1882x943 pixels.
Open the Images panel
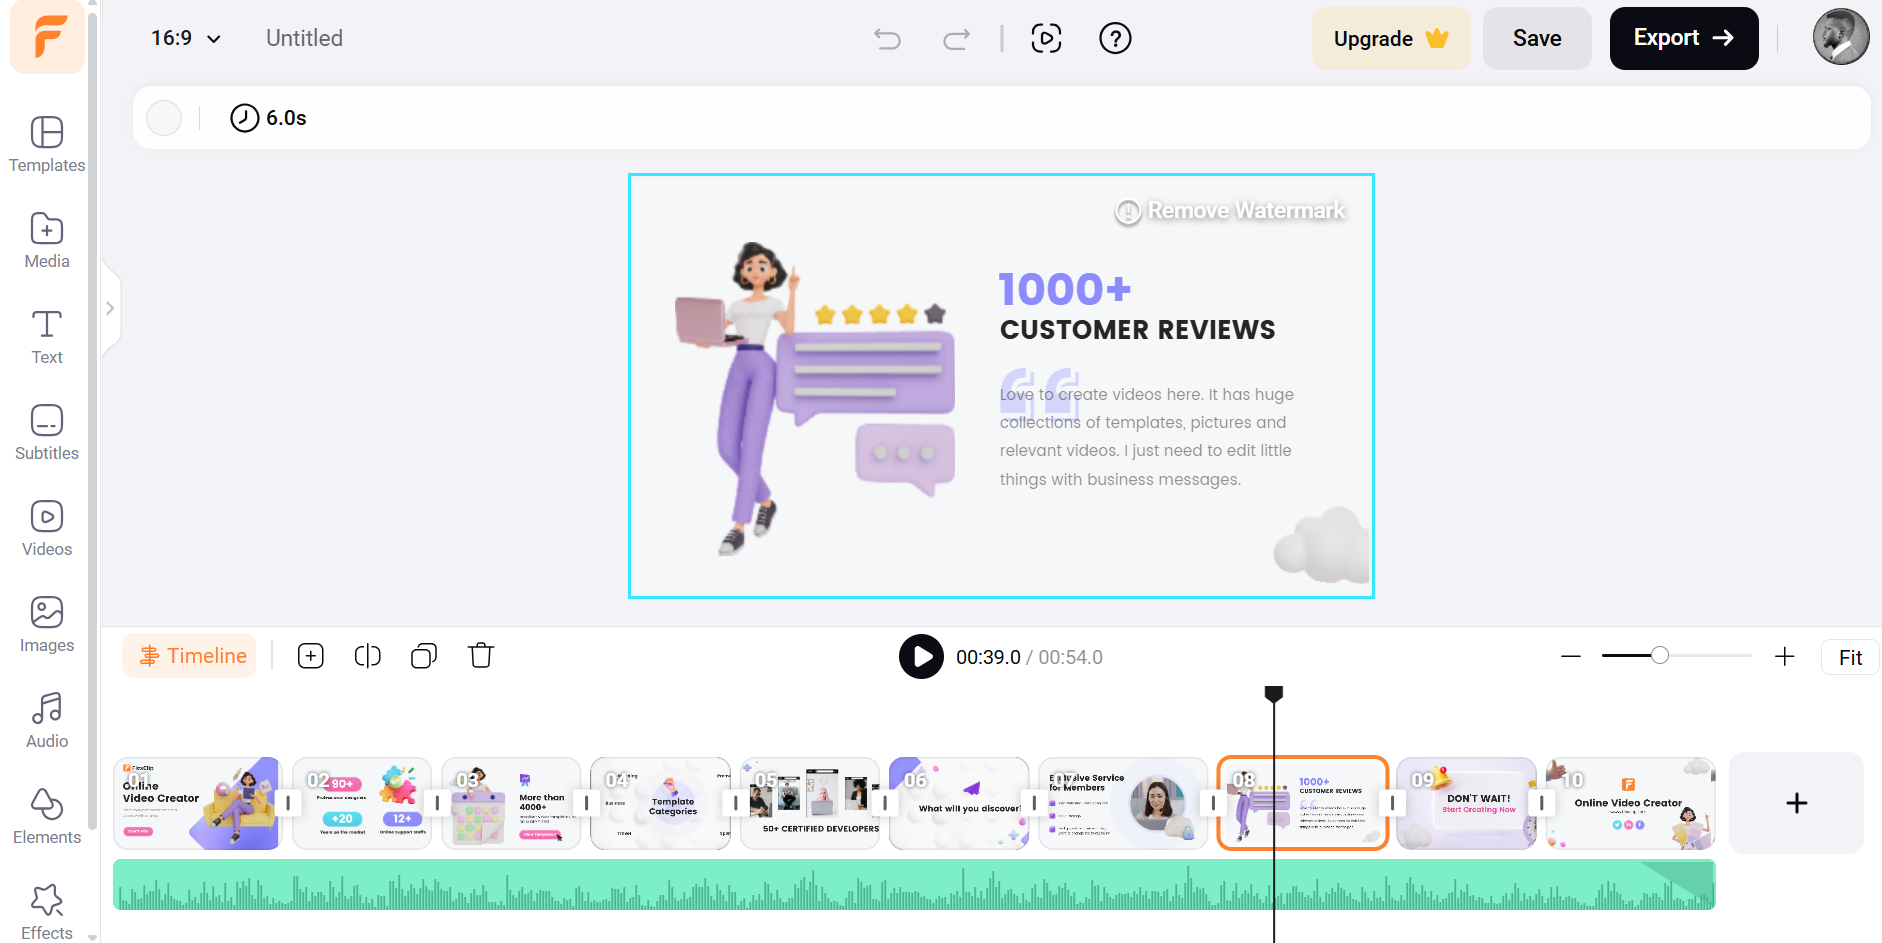pos(46,622)
